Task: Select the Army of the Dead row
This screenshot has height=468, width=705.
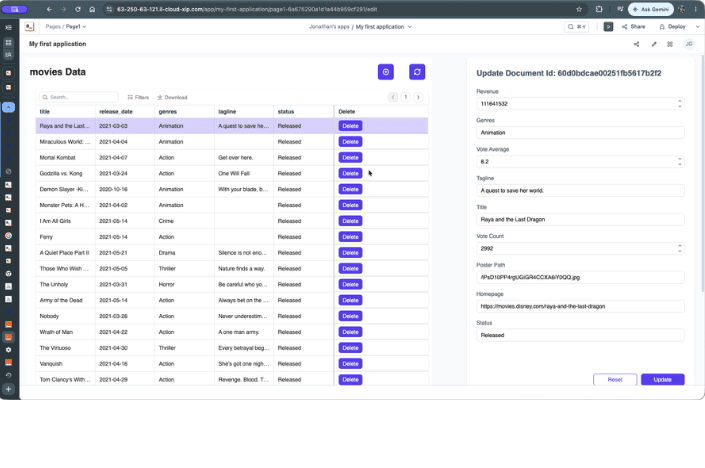Action: tap(232, 300)
